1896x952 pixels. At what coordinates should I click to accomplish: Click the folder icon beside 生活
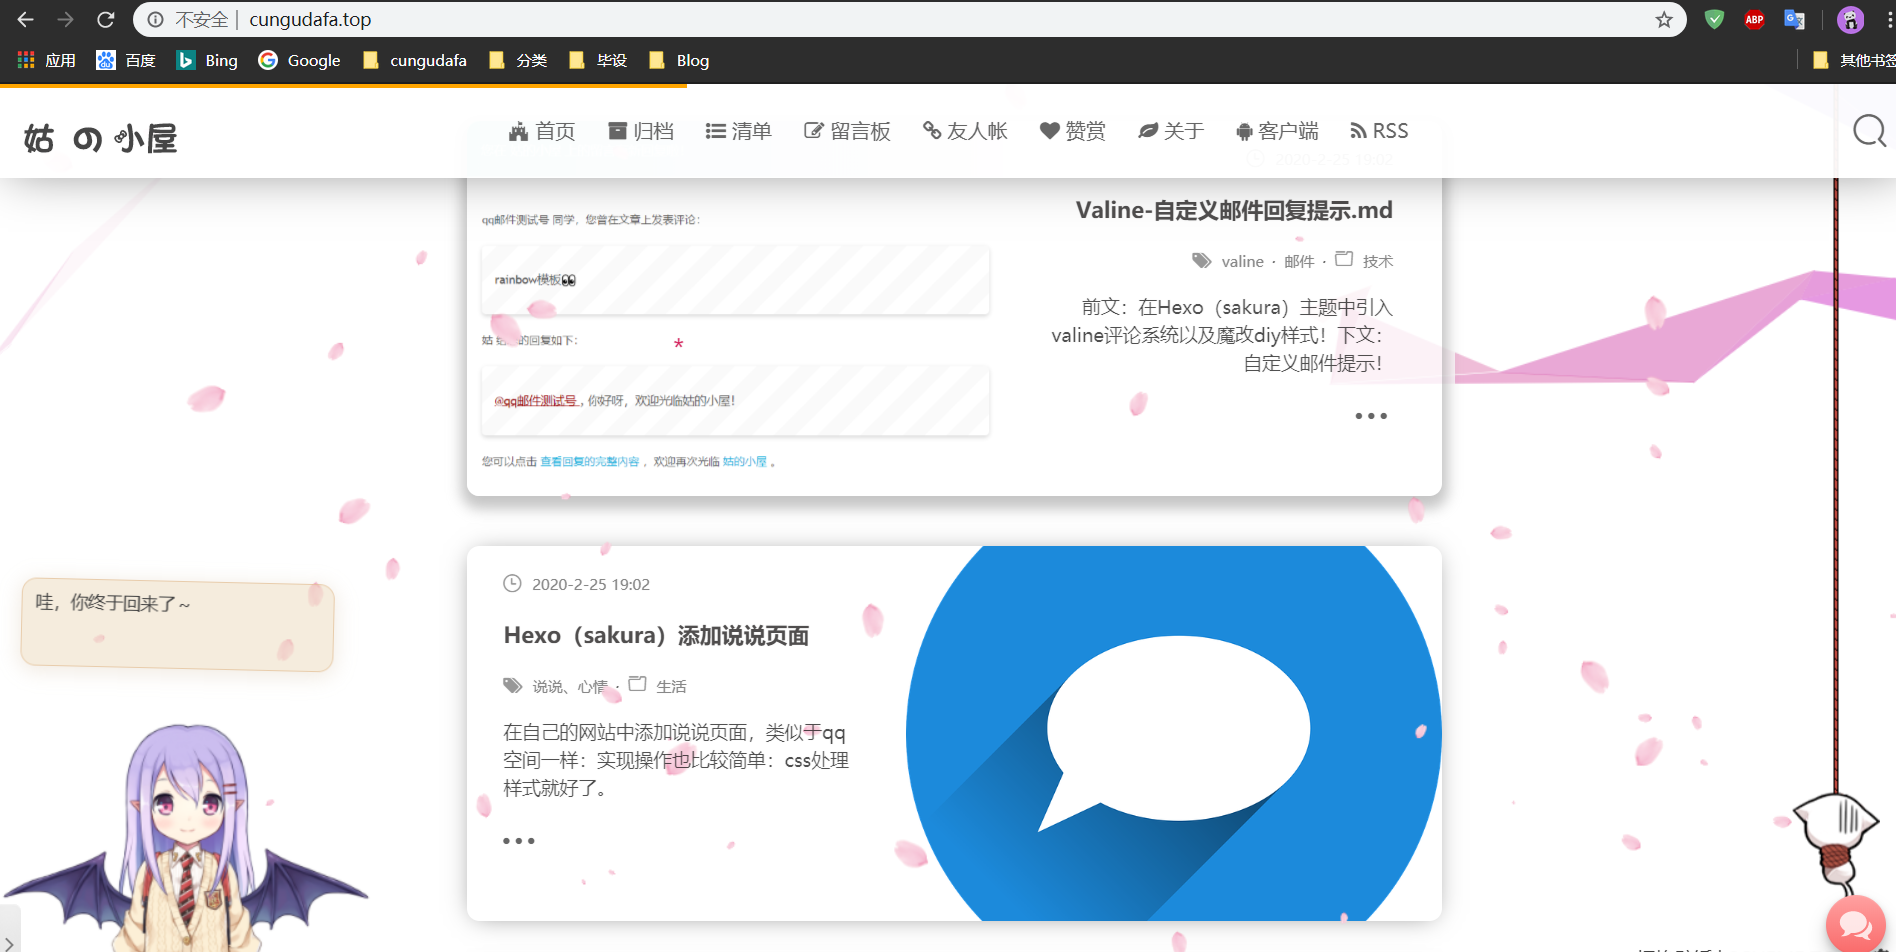[637, 684]
